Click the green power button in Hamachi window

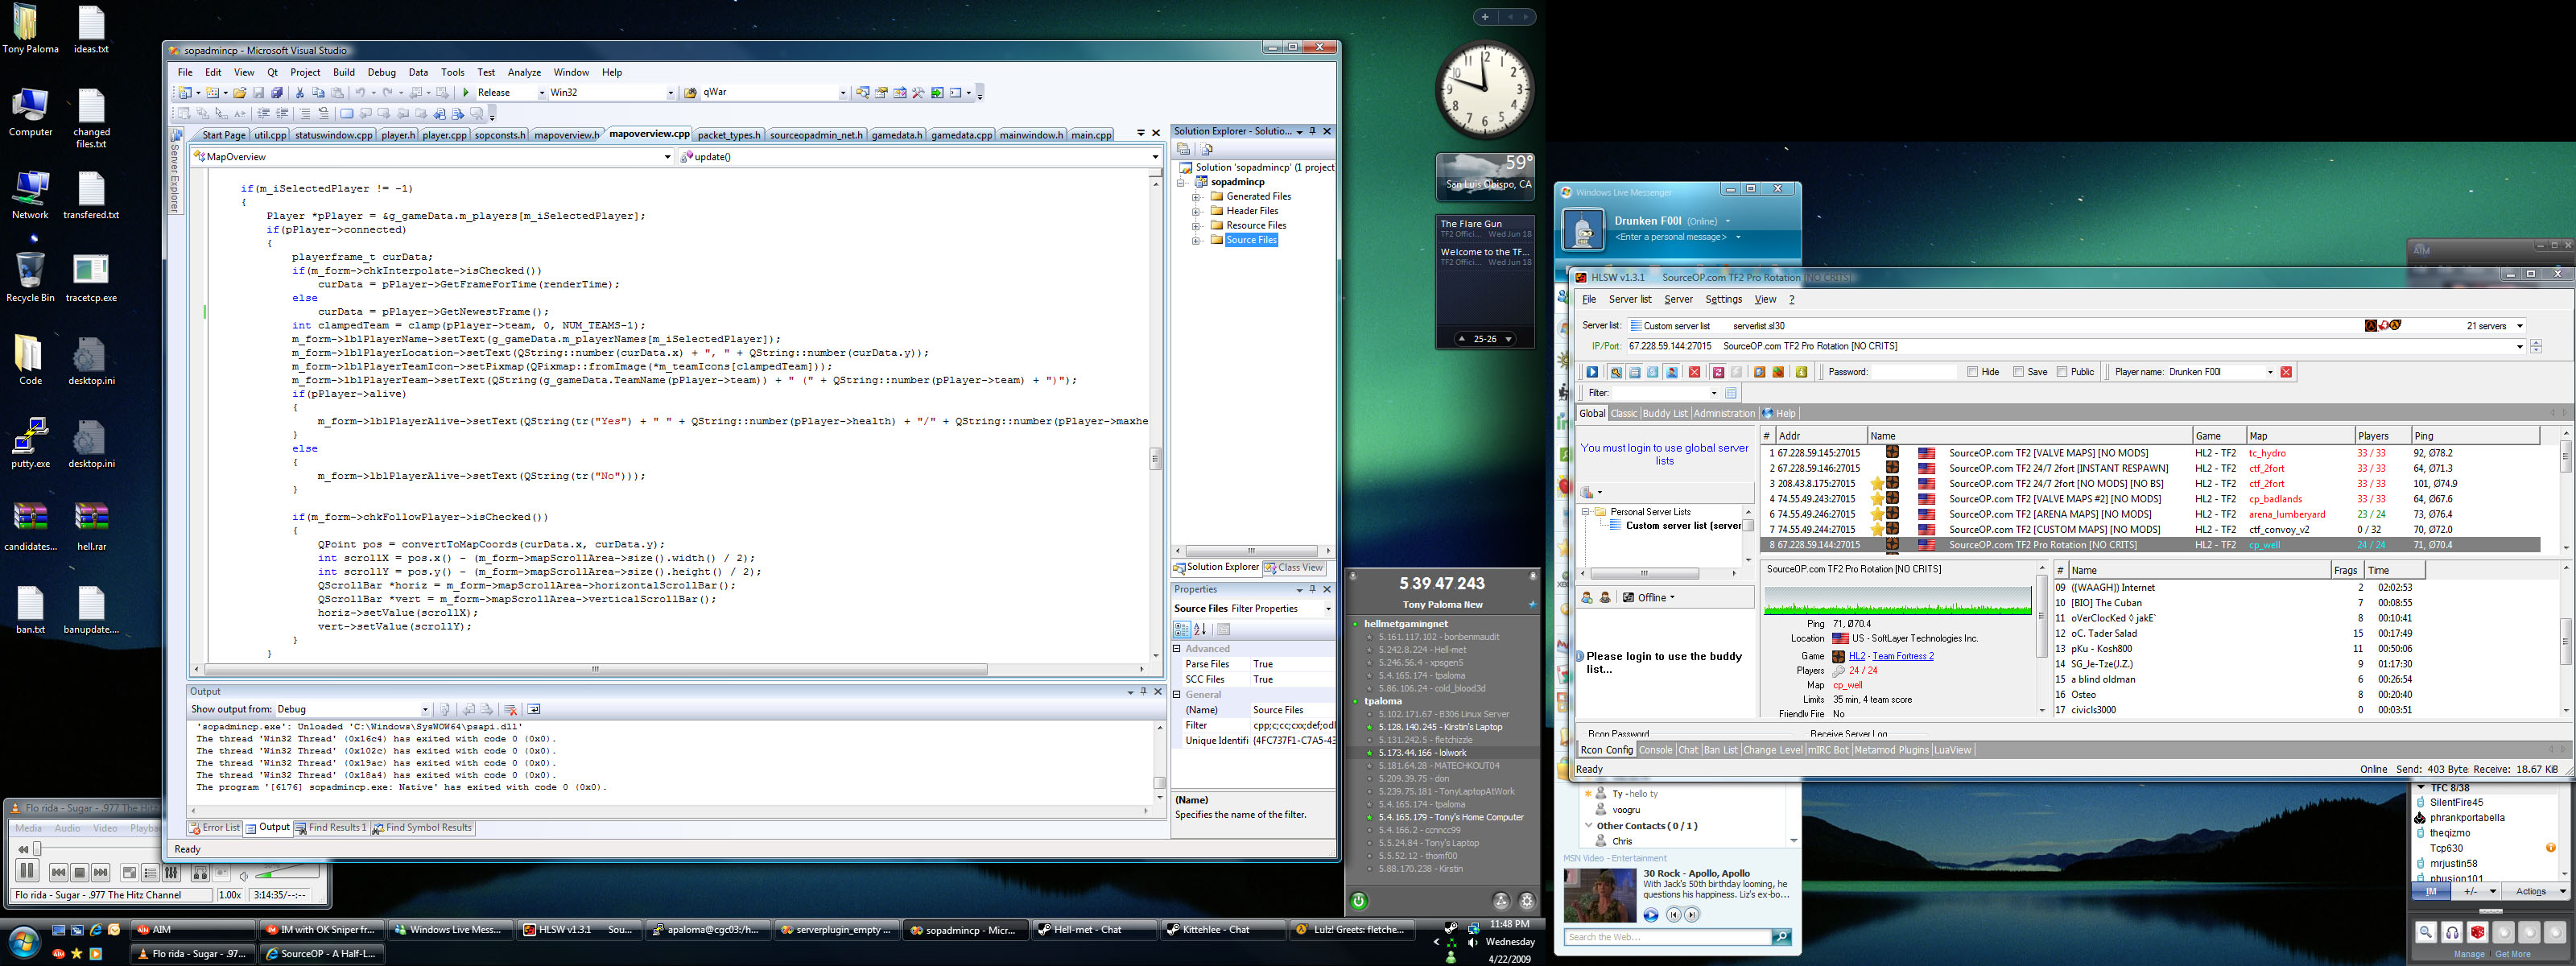[x=1359, y=900]
